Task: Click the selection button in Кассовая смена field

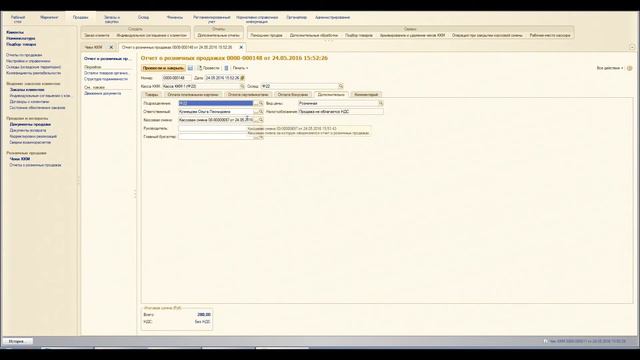Action: point(256,120)
